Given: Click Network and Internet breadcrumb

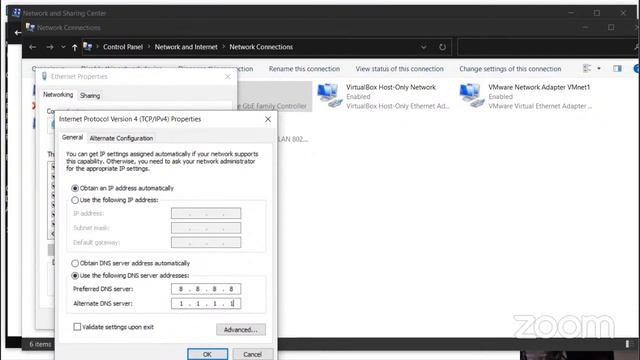Looking at the screenshot, I should point(186,47).
